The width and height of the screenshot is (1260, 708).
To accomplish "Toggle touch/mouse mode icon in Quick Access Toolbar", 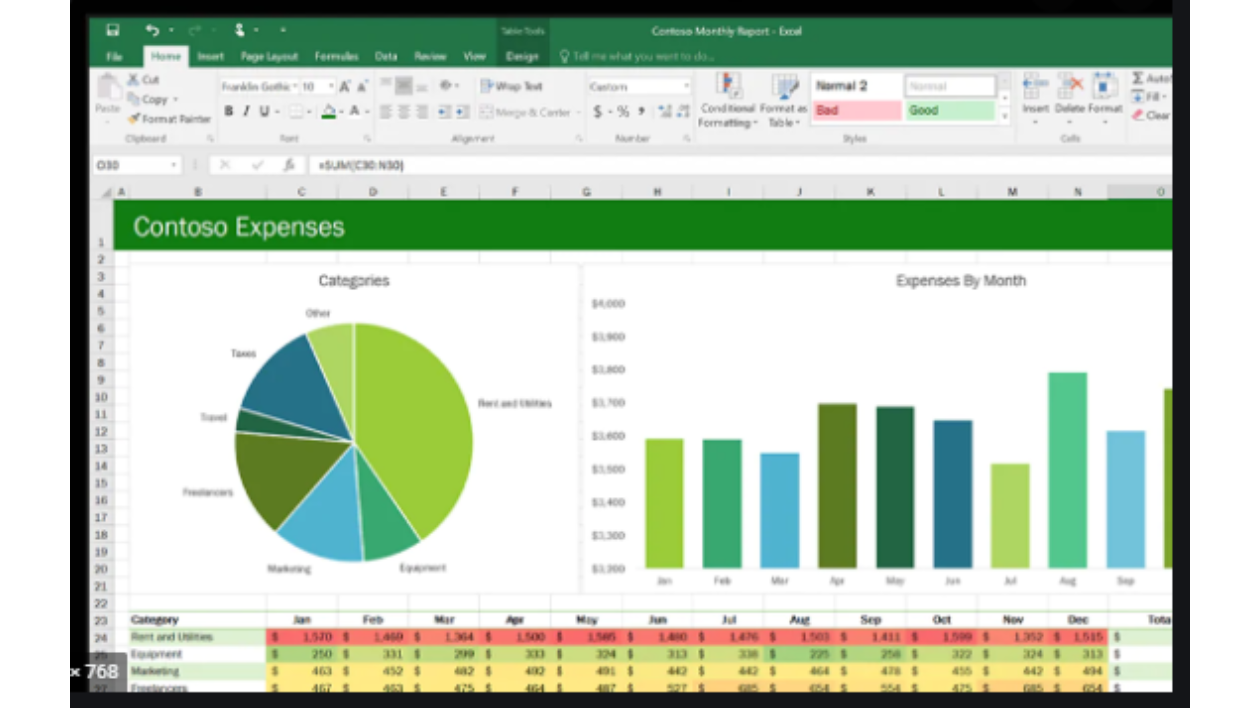I will click(240, 31).
